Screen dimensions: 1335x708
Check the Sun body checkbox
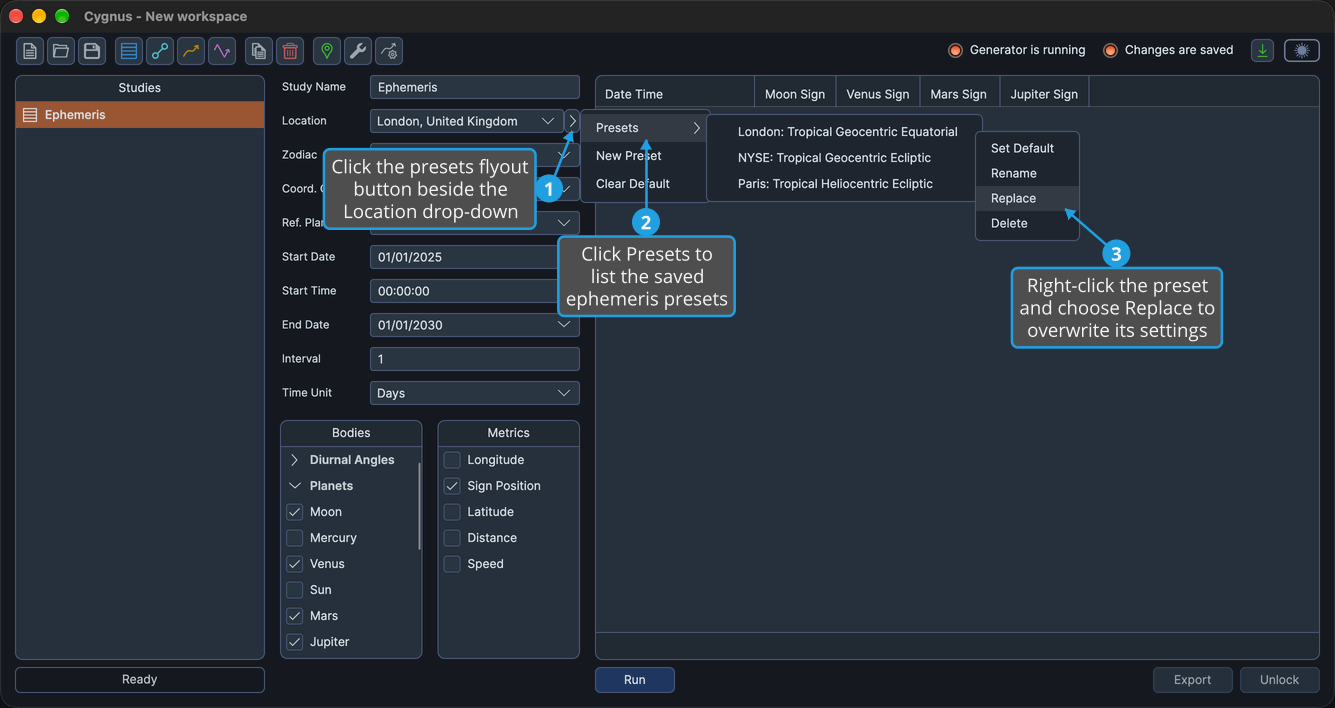[295, 590]
